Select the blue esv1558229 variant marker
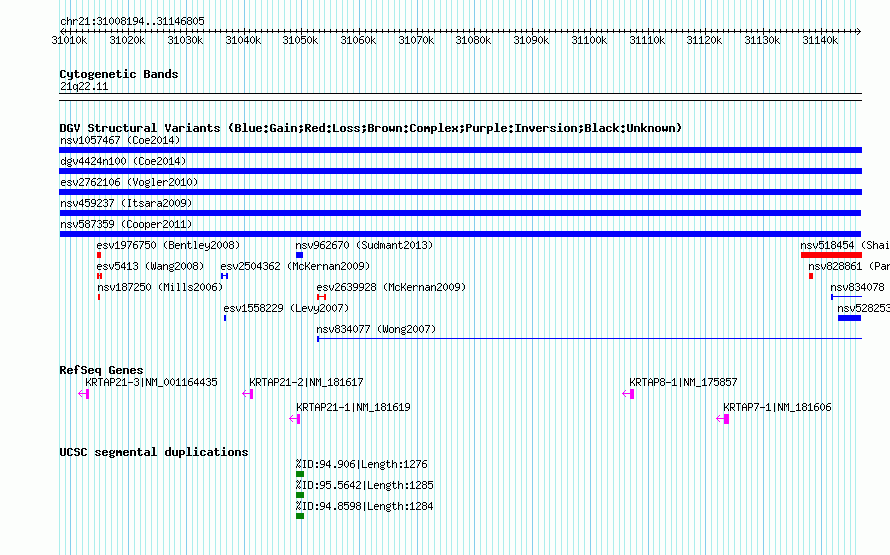The width and height of the screenshot is (890, 555). pos(225,318)
